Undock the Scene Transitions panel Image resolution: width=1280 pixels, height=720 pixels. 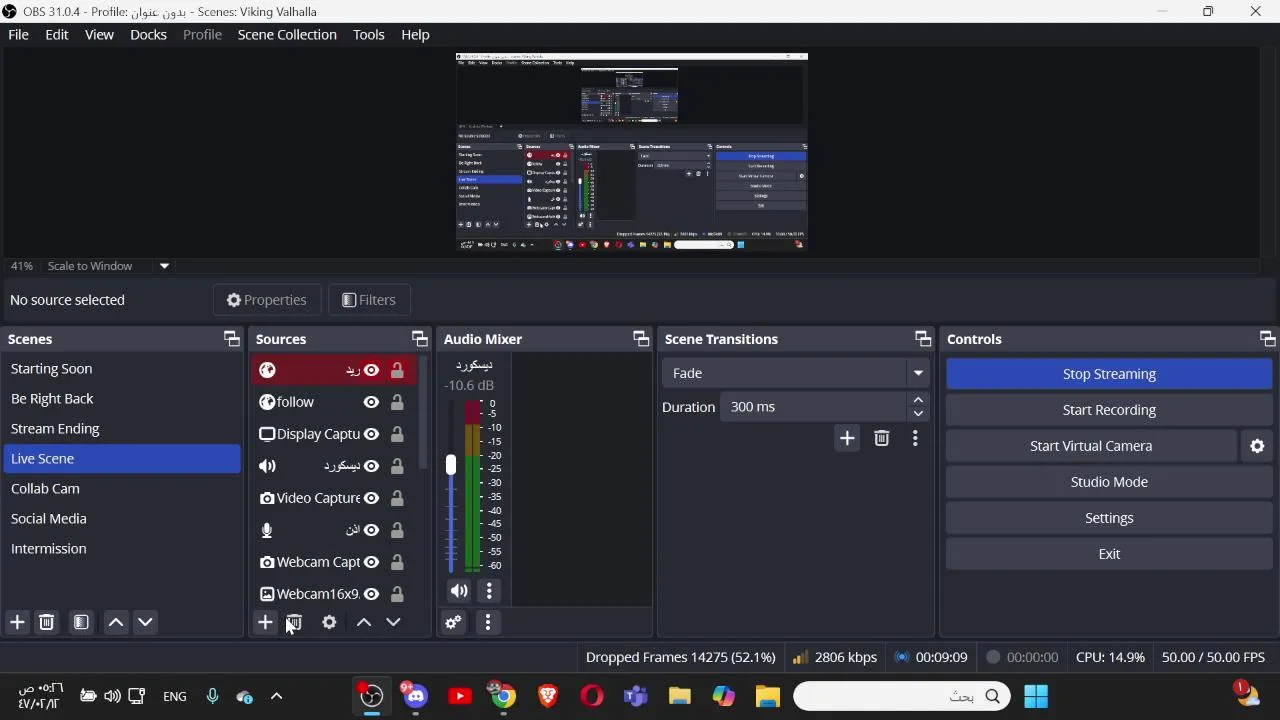[x=922, y=339]
